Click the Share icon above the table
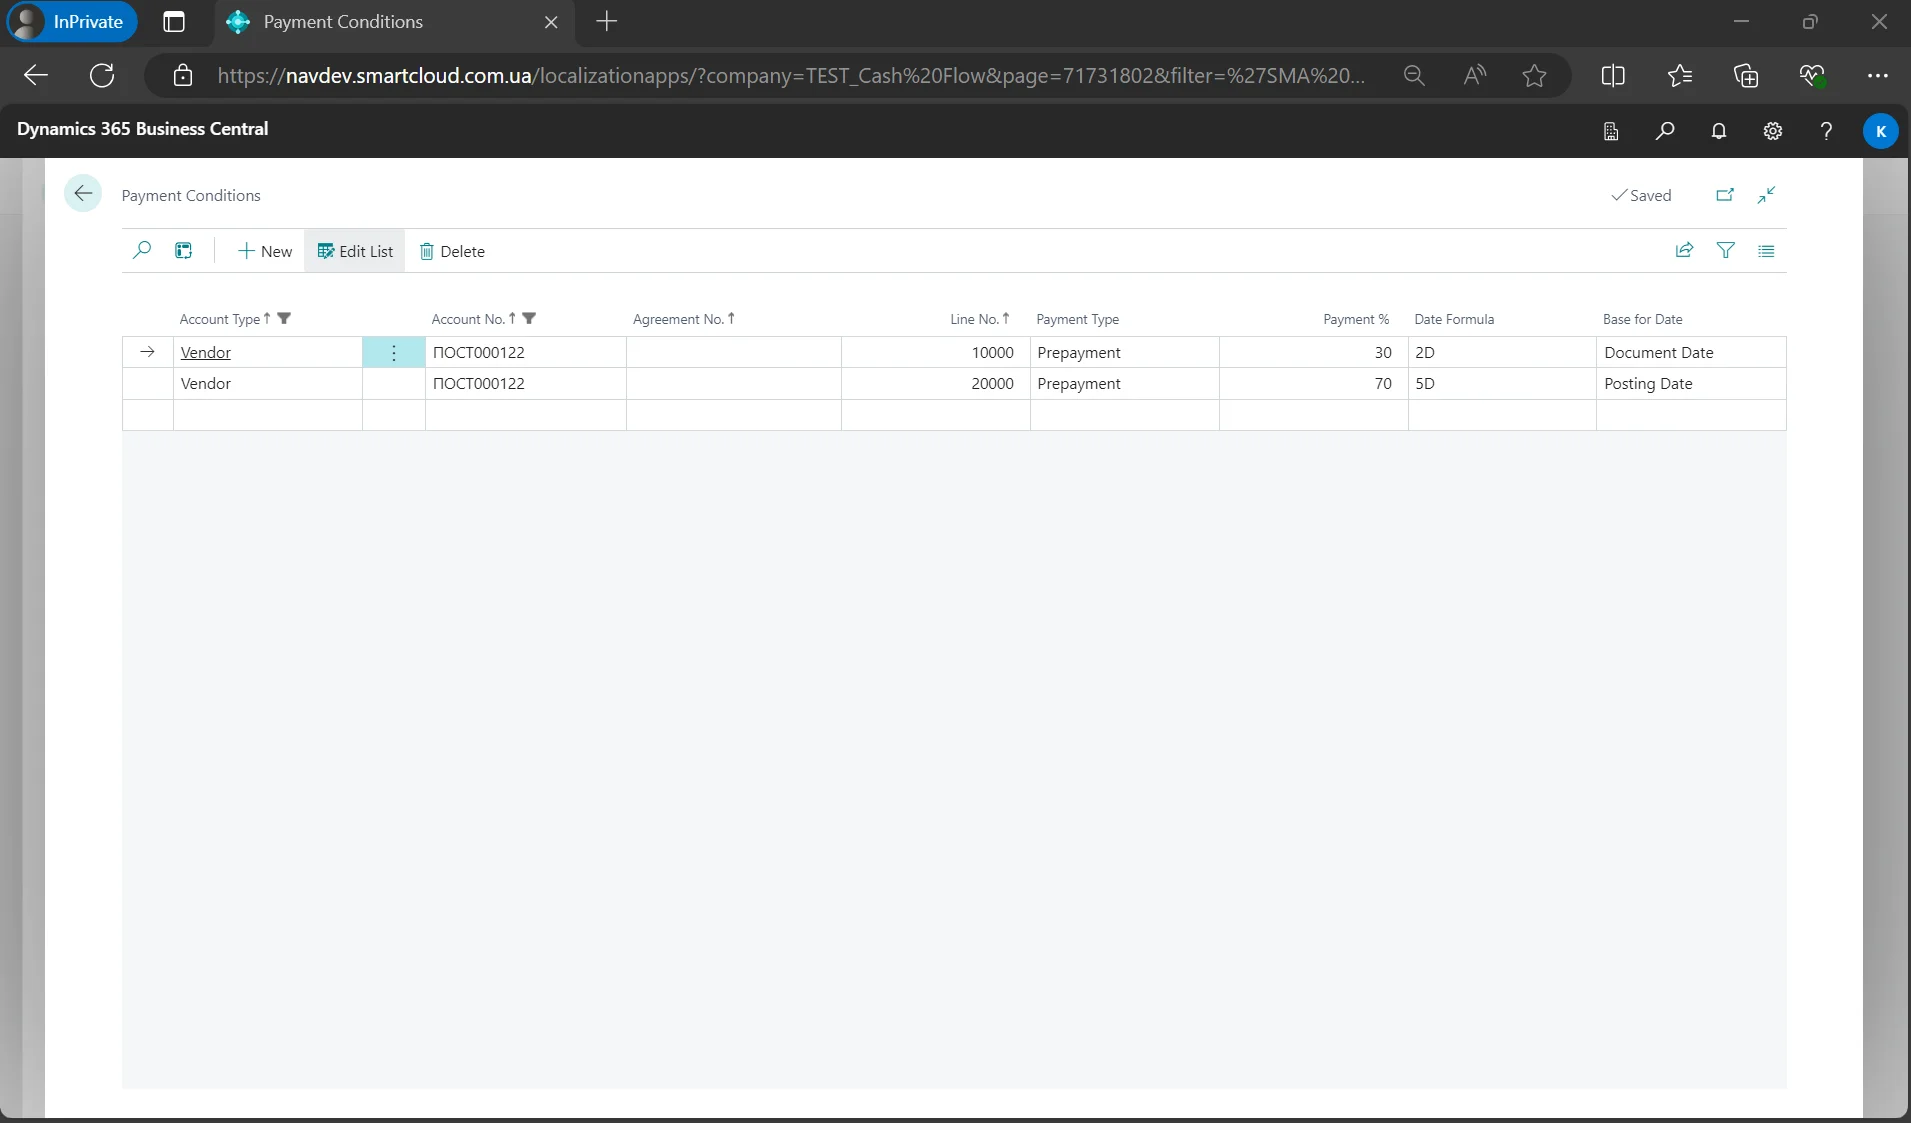Image resolution: width=1911 pixels, height=1123 pixels. pos(1684,251)
